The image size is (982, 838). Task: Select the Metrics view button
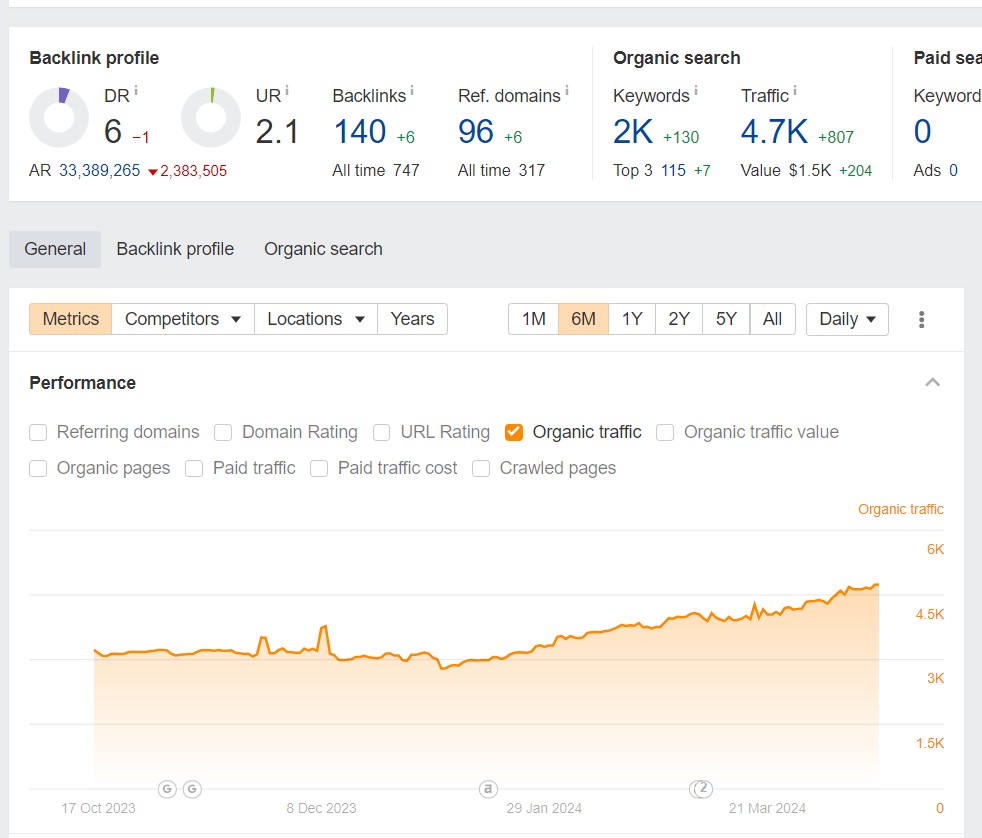point(71,319)
